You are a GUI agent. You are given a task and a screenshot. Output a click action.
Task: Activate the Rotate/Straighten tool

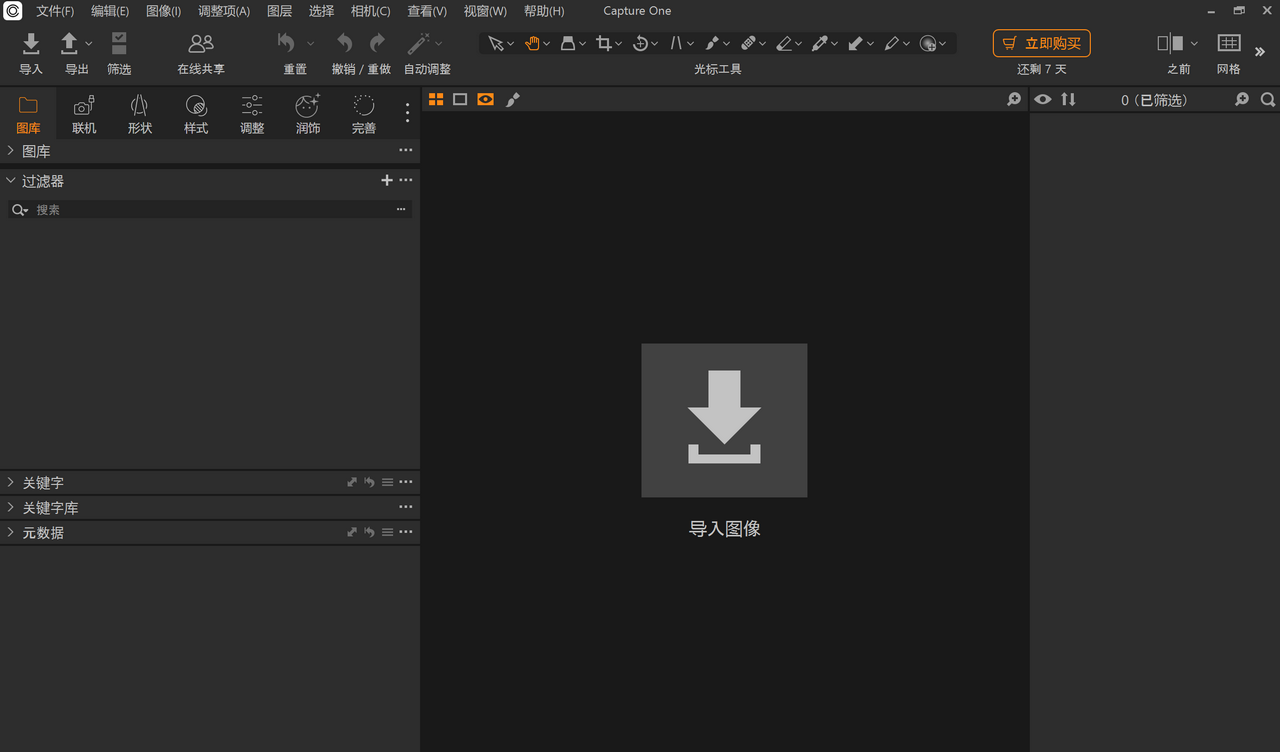tap(641, 43)
